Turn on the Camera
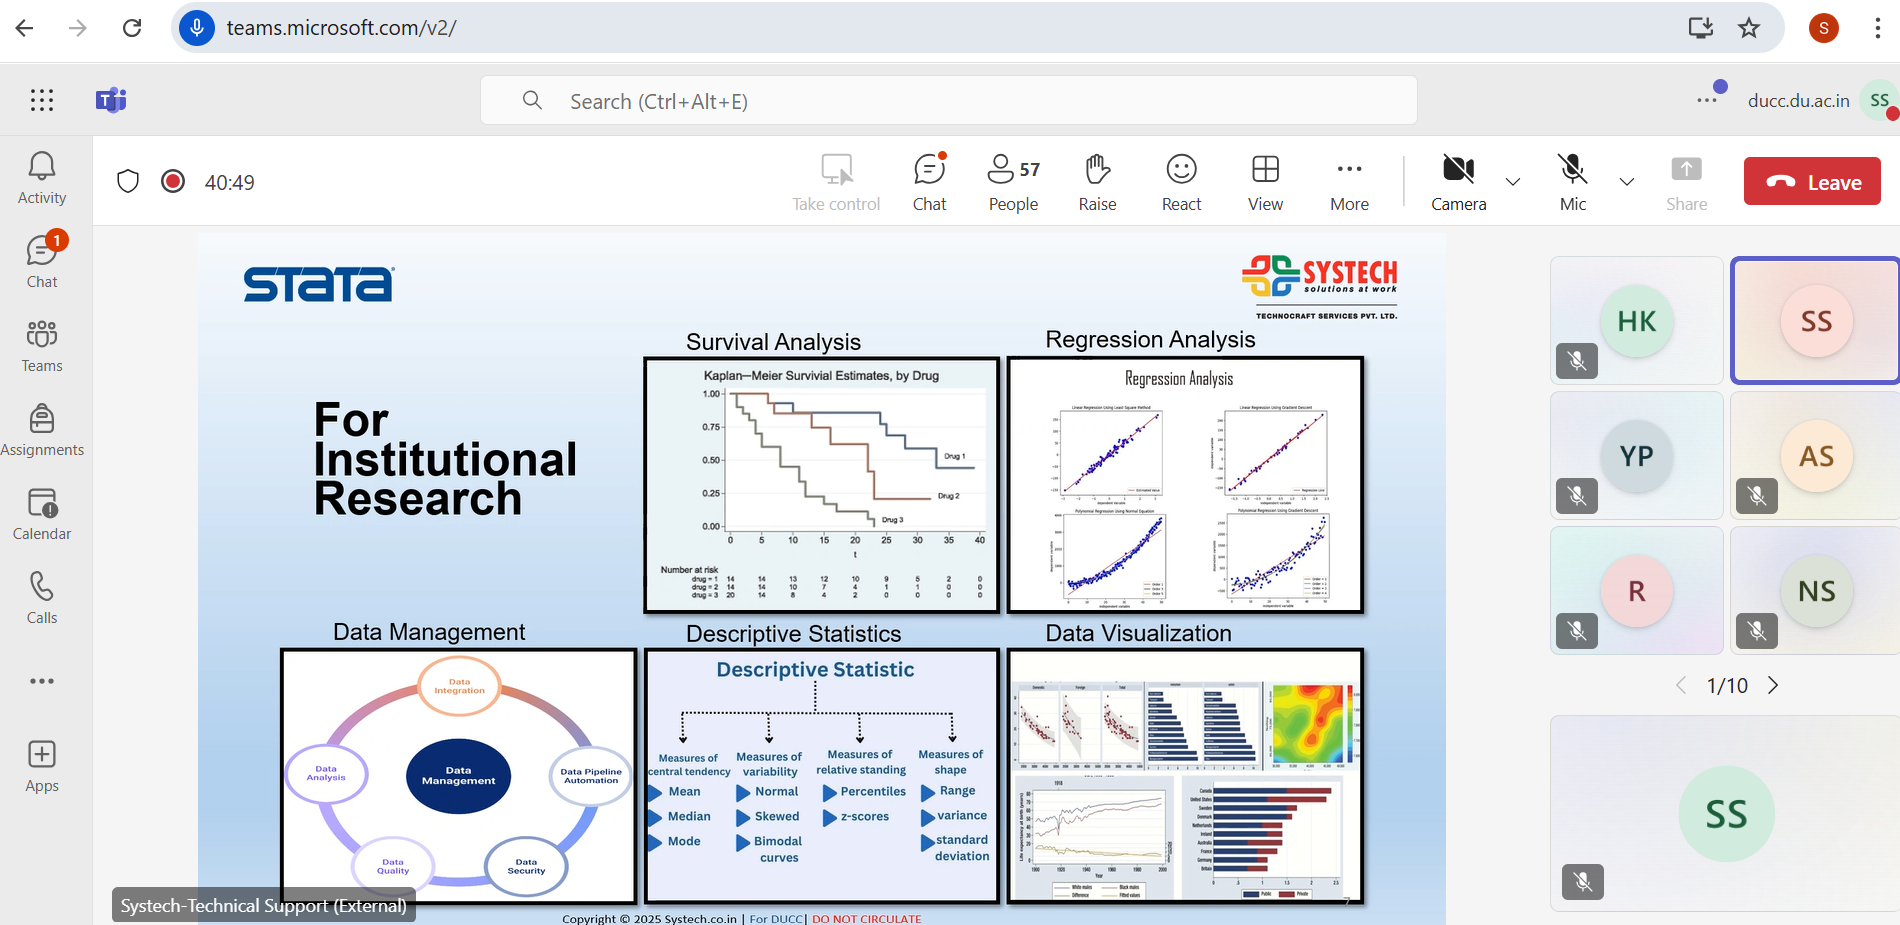This screenshot has width=1900, height=925. point(1458,182)
